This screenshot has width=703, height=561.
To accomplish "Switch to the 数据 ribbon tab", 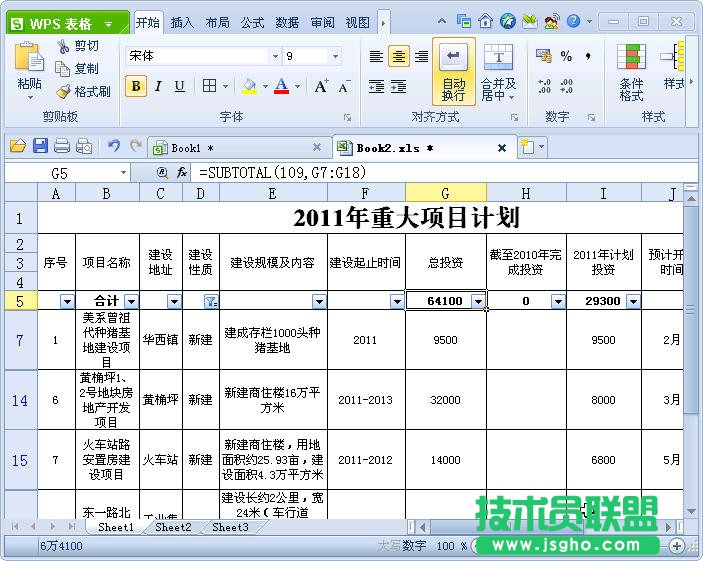I will coord(287,22).
